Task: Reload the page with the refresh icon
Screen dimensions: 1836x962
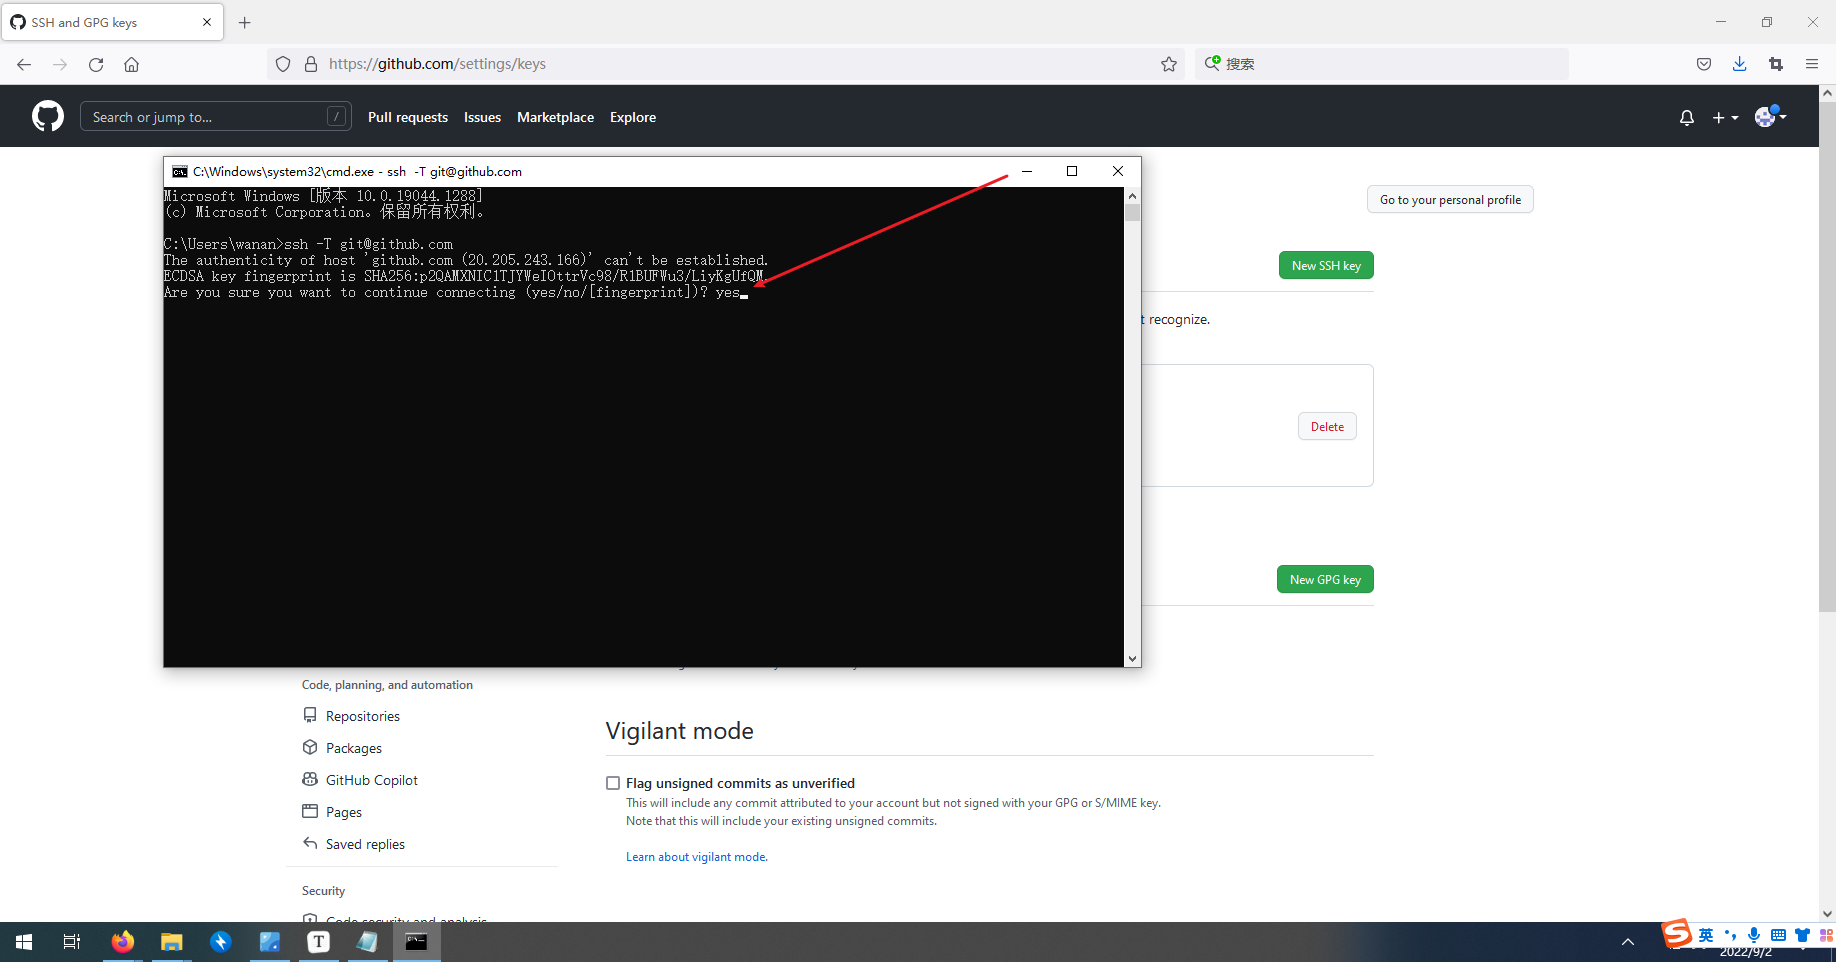Action: click(96, 64)
